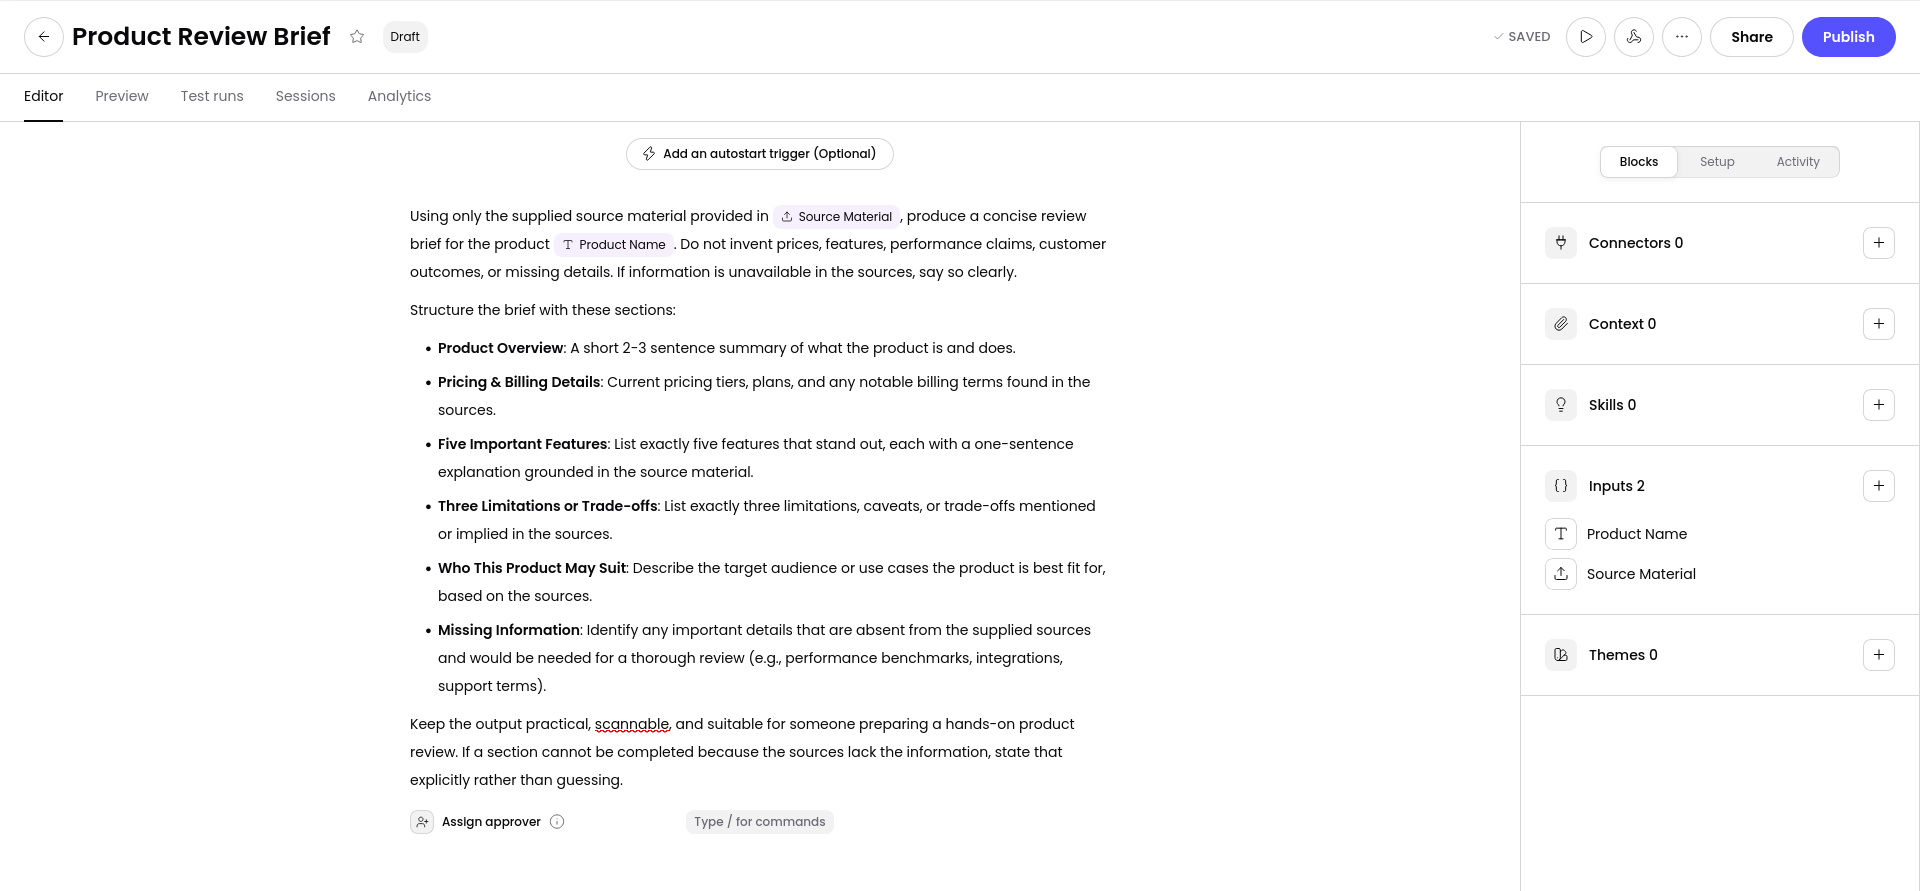This screenshot has height=891, width=1920.
Task: Add a new context item
Action: (x=1879, y=324)
